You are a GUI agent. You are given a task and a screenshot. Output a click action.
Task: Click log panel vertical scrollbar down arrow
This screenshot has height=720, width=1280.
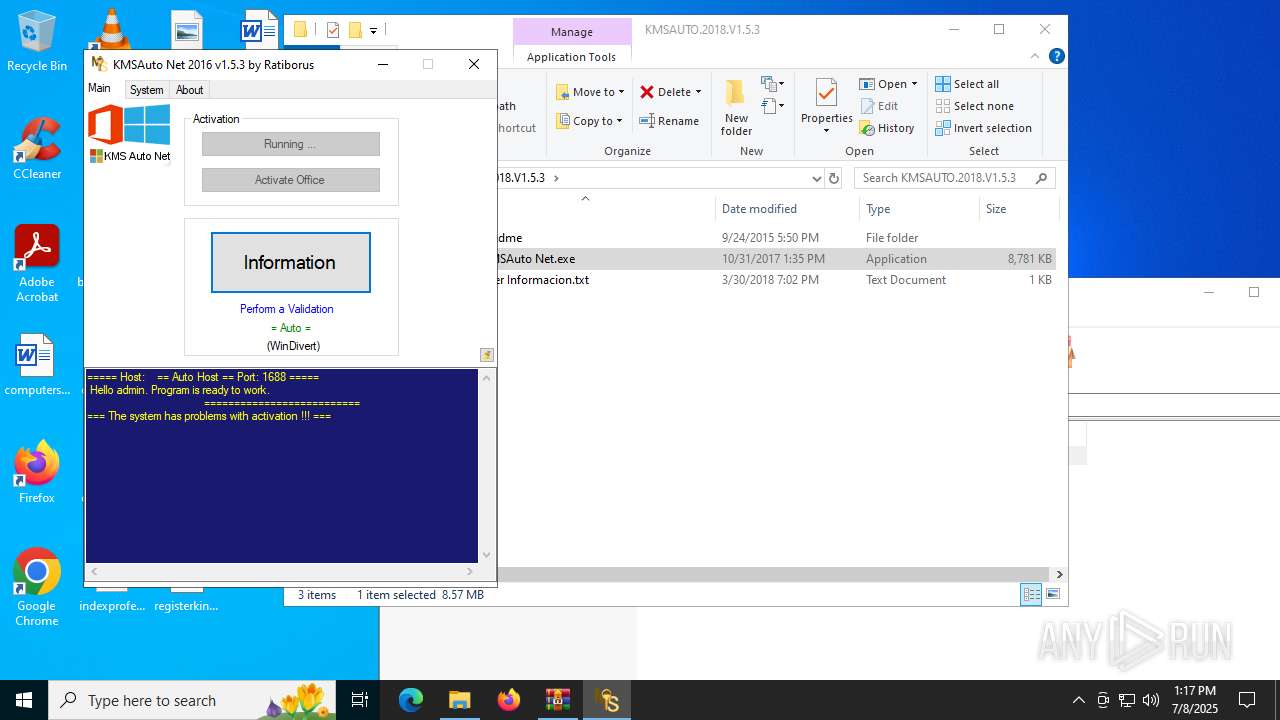(x=487, y=555)
